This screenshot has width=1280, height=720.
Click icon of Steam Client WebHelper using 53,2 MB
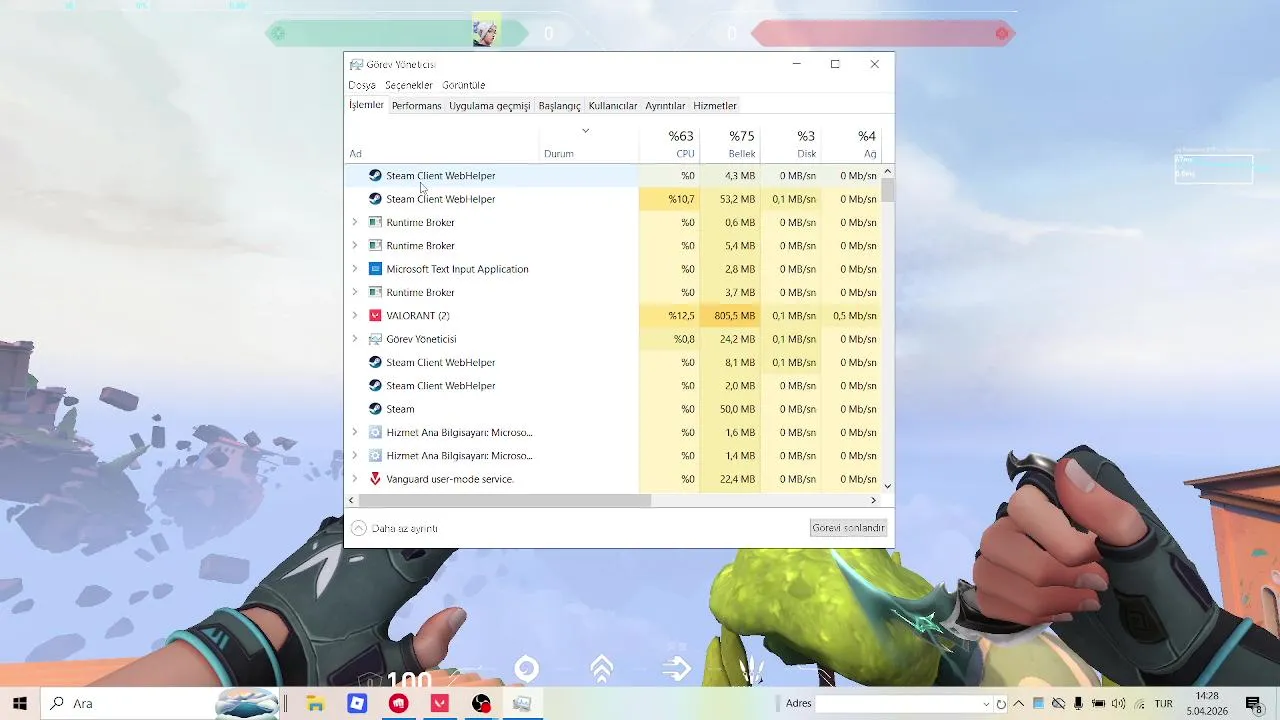coord(375,199)
